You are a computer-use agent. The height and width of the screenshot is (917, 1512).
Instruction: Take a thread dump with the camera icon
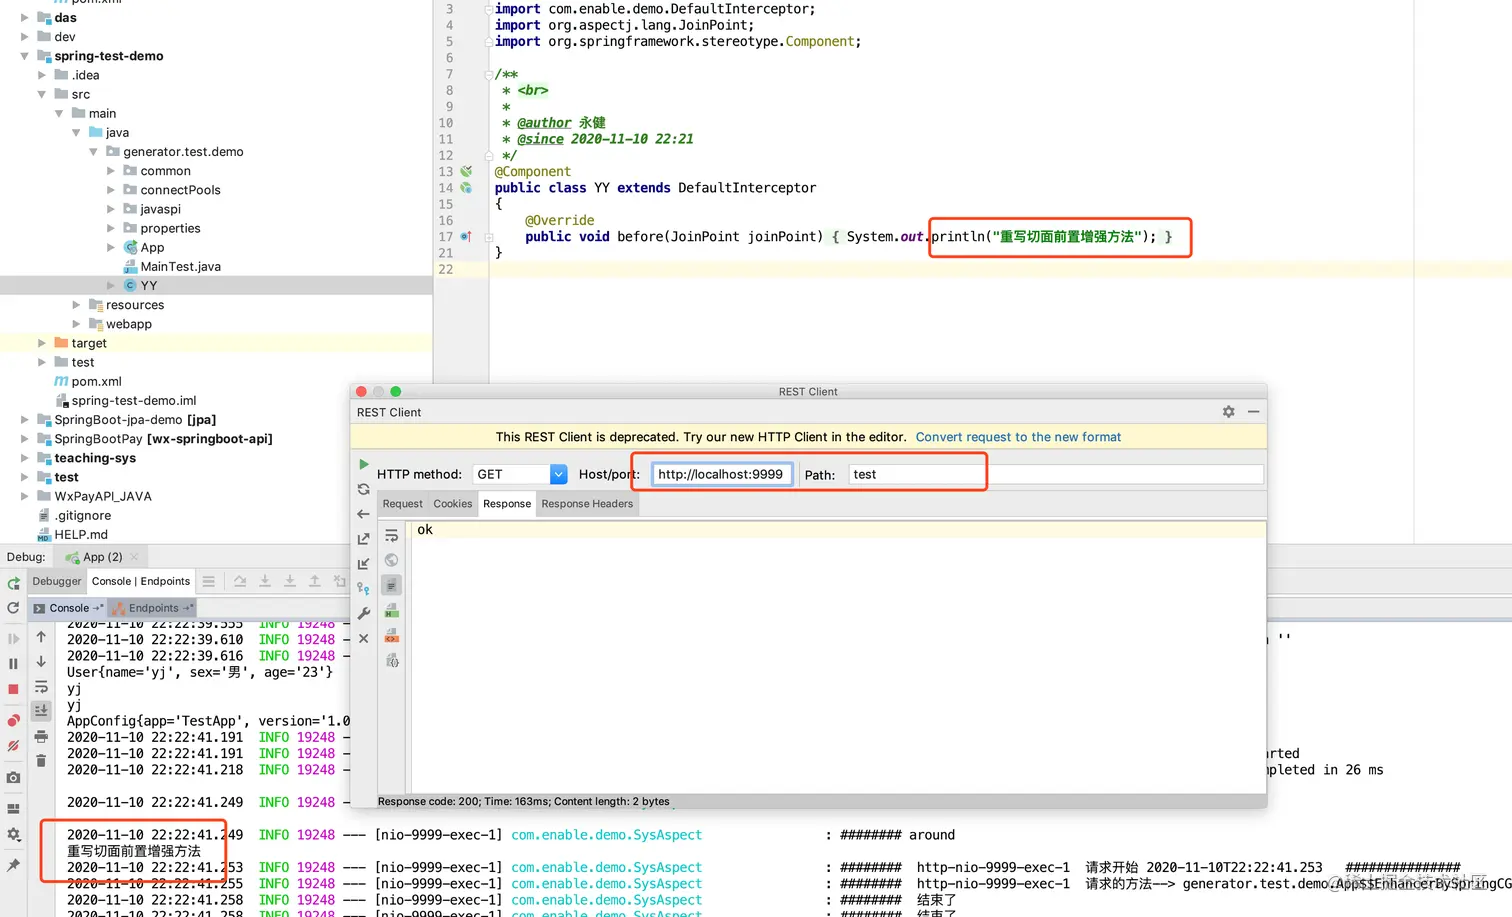14,777
